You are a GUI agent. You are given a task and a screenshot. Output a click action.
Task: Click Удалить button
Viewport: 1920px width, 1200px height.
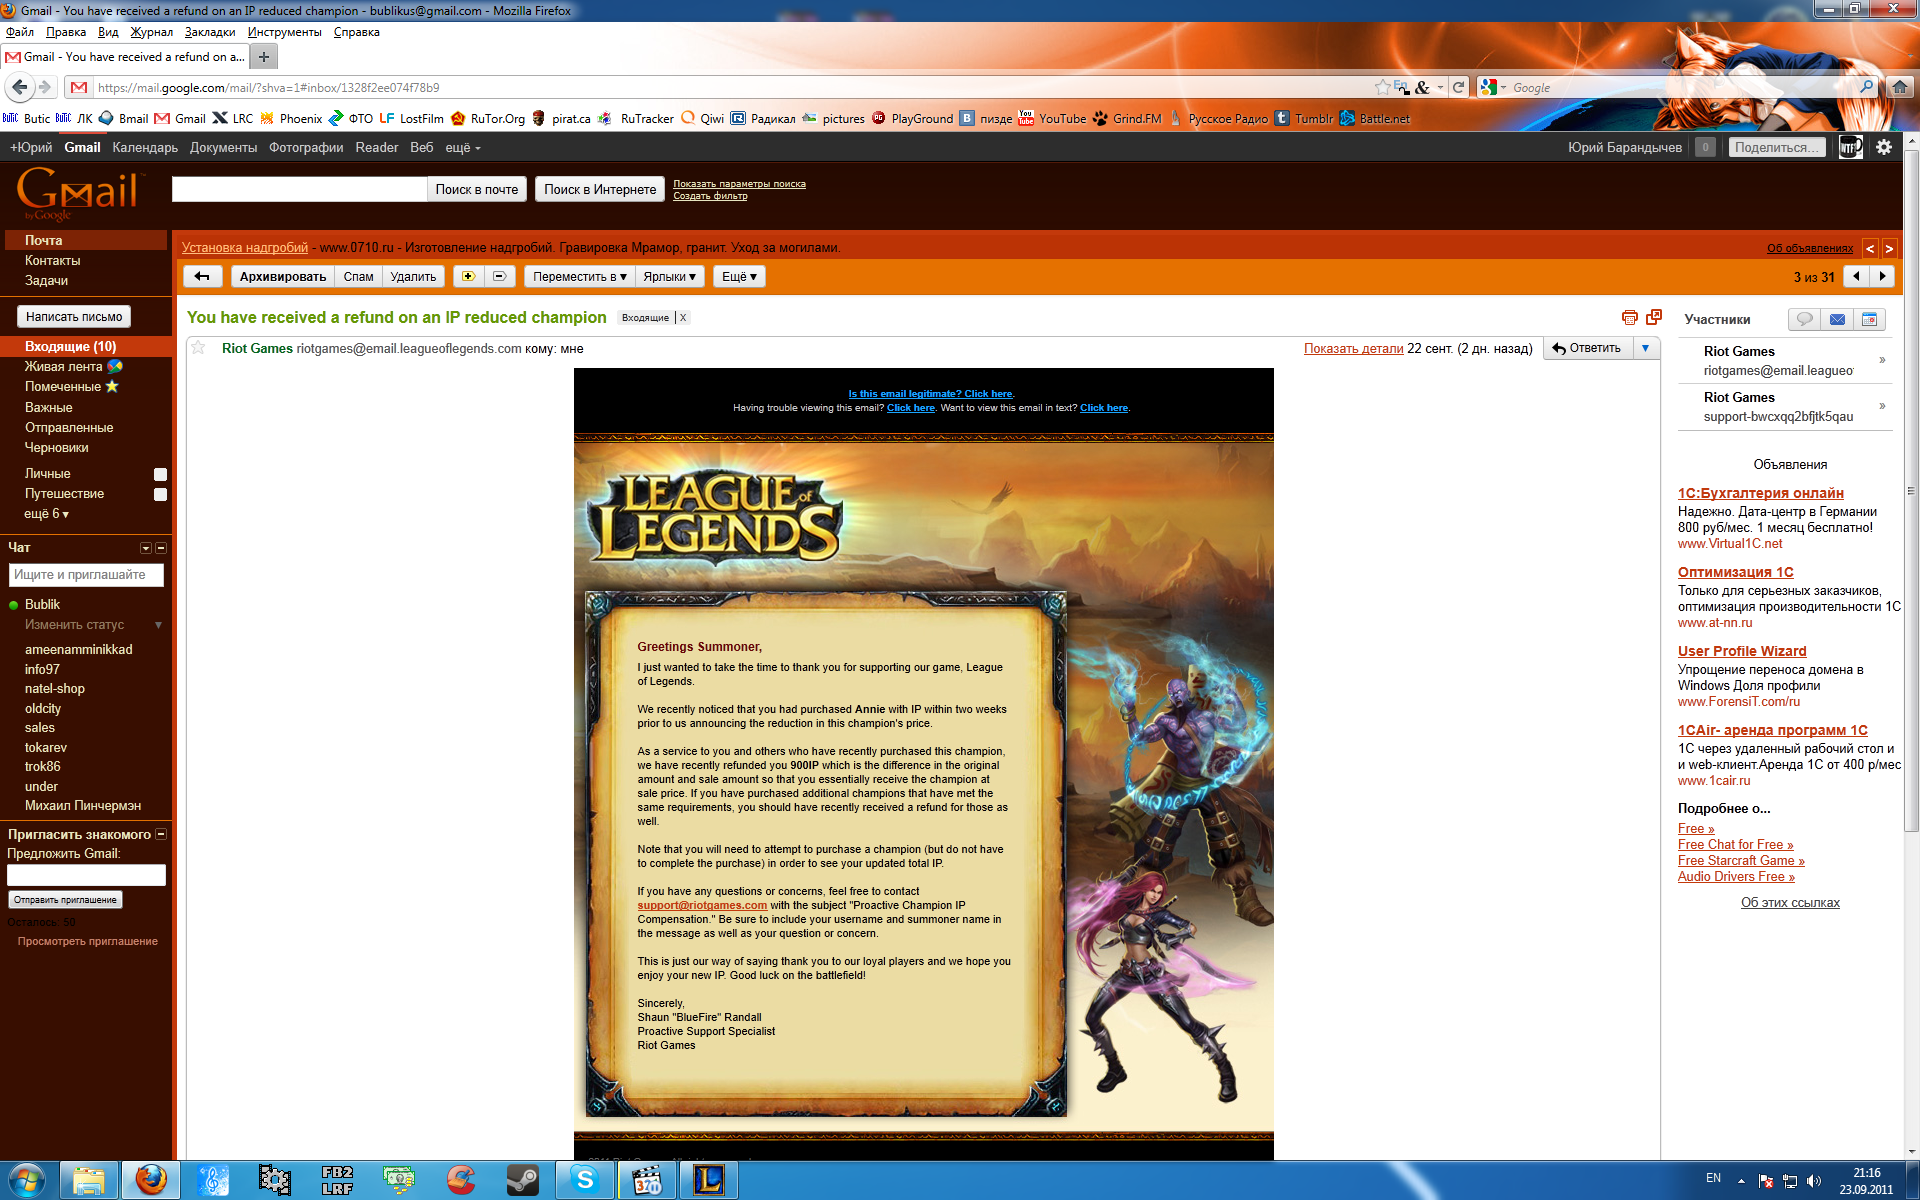(x=413, y=276)
